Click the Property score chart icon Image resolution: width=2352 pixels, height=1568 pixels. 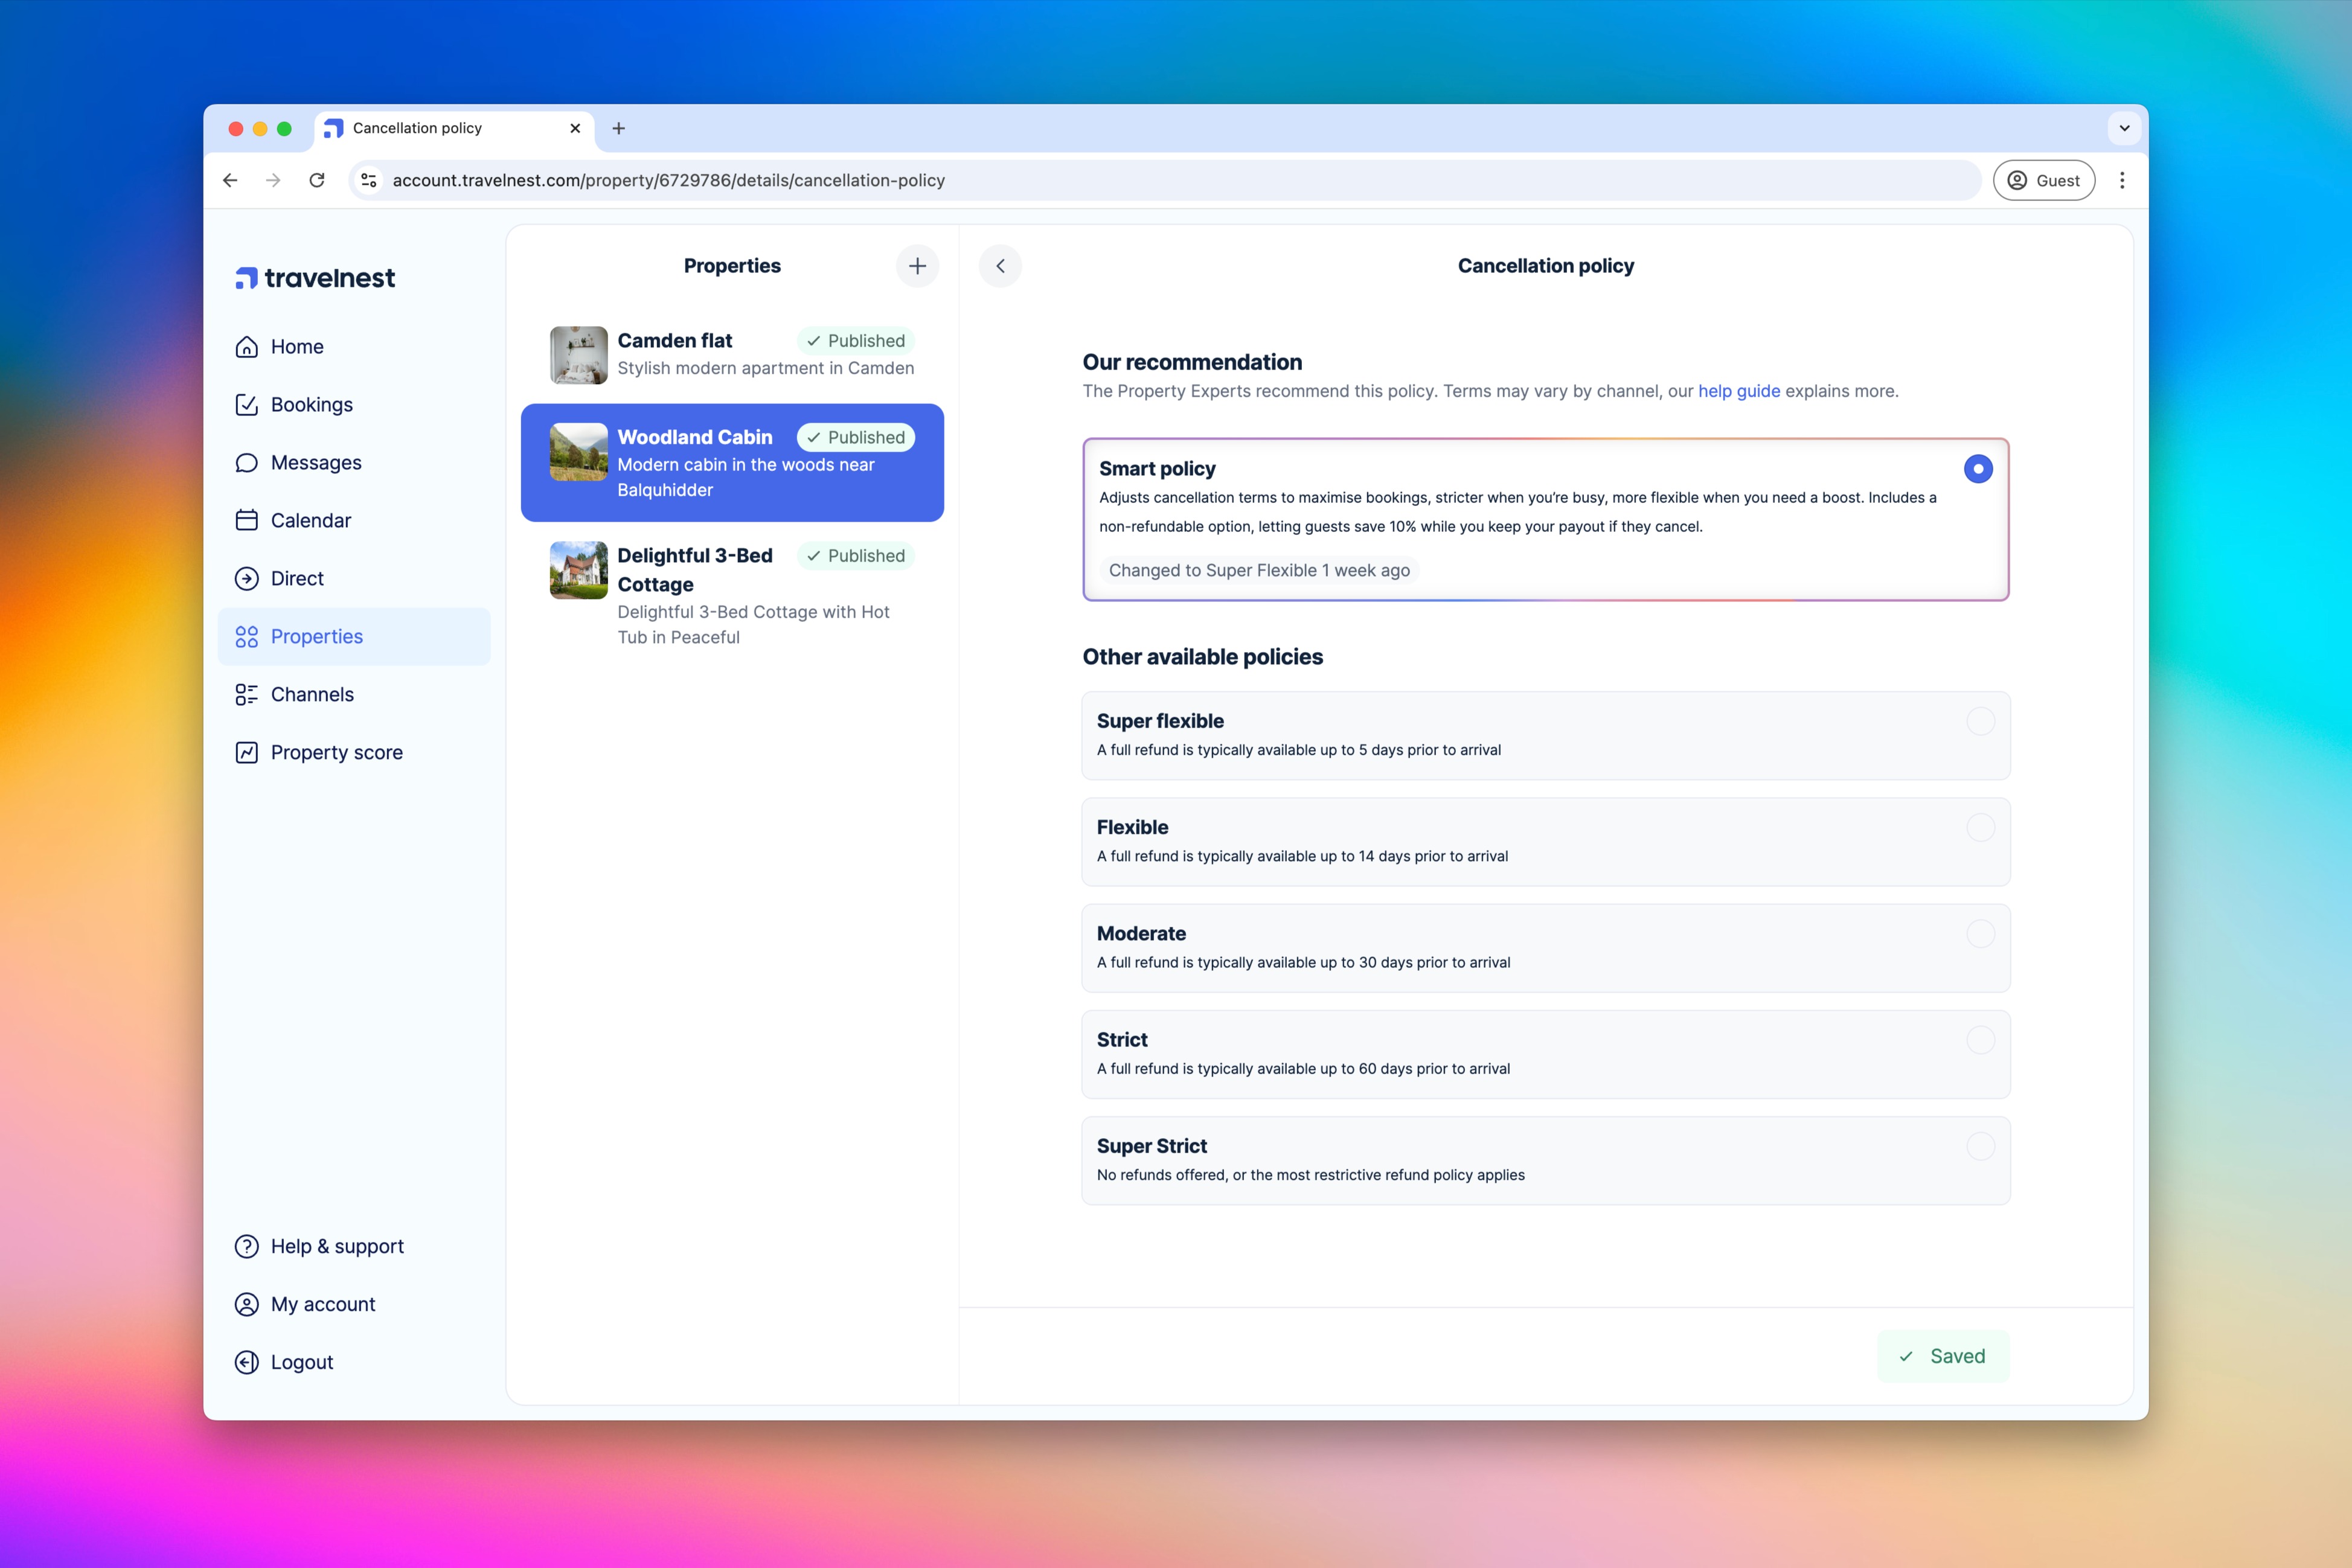246,753
